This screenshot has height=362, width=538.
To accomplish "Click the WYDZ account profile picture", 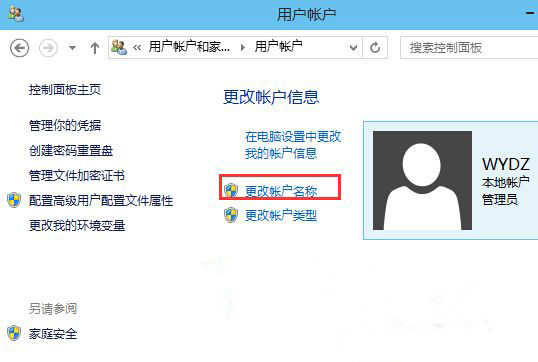I will pyautogui.click(x=422, y=180).
